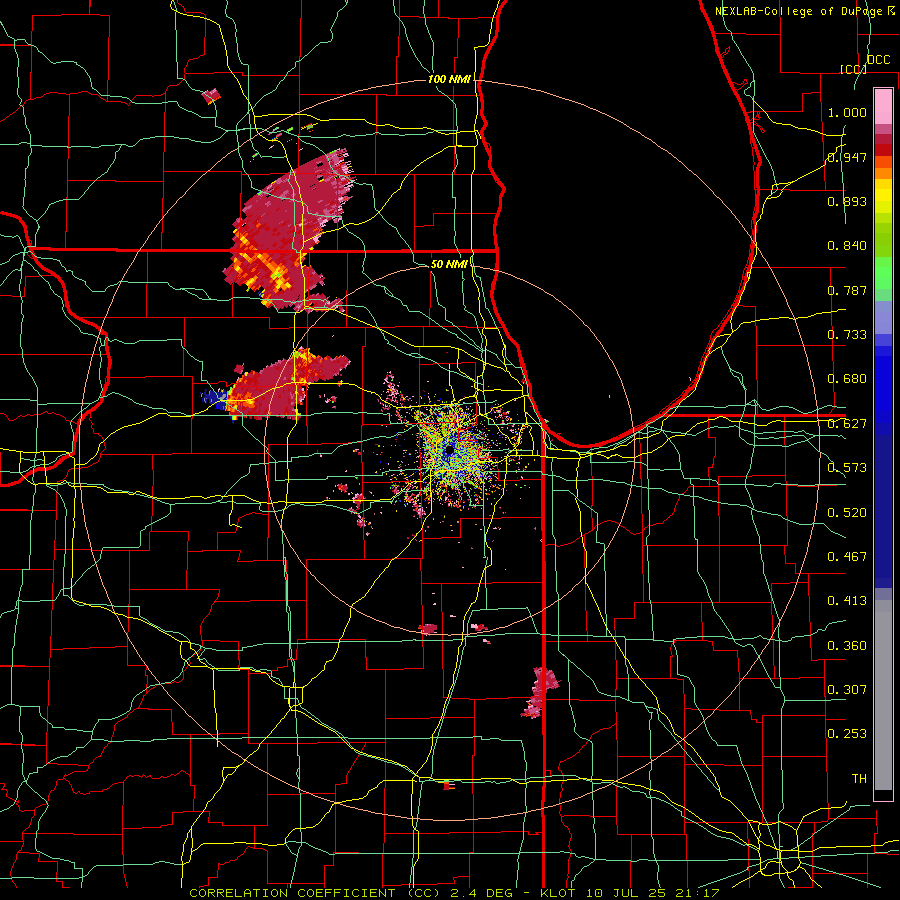900x900 pixels.
Task: Click the 0.253 scale value
Action: 847,734
